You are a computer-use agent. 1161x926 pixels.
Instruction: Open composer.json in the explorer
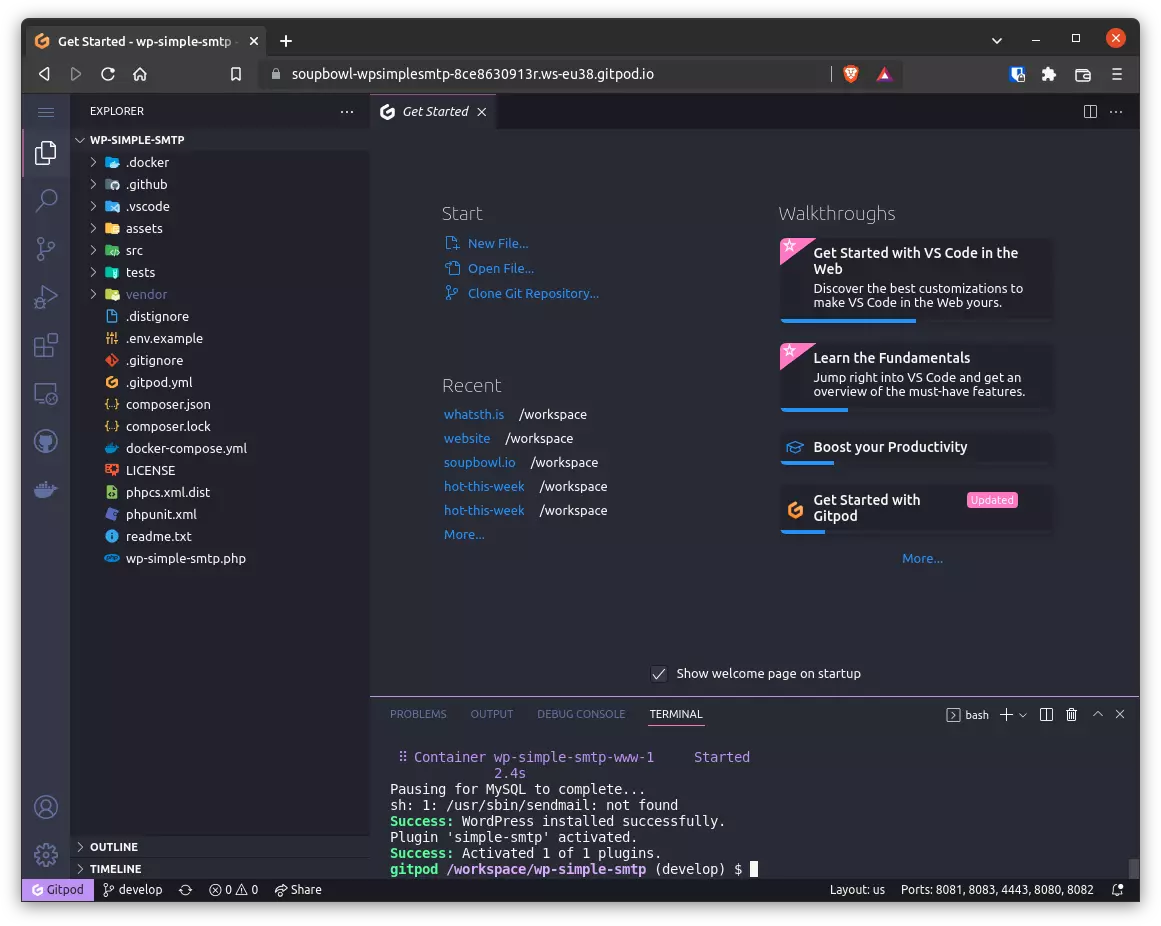(168, 404)
